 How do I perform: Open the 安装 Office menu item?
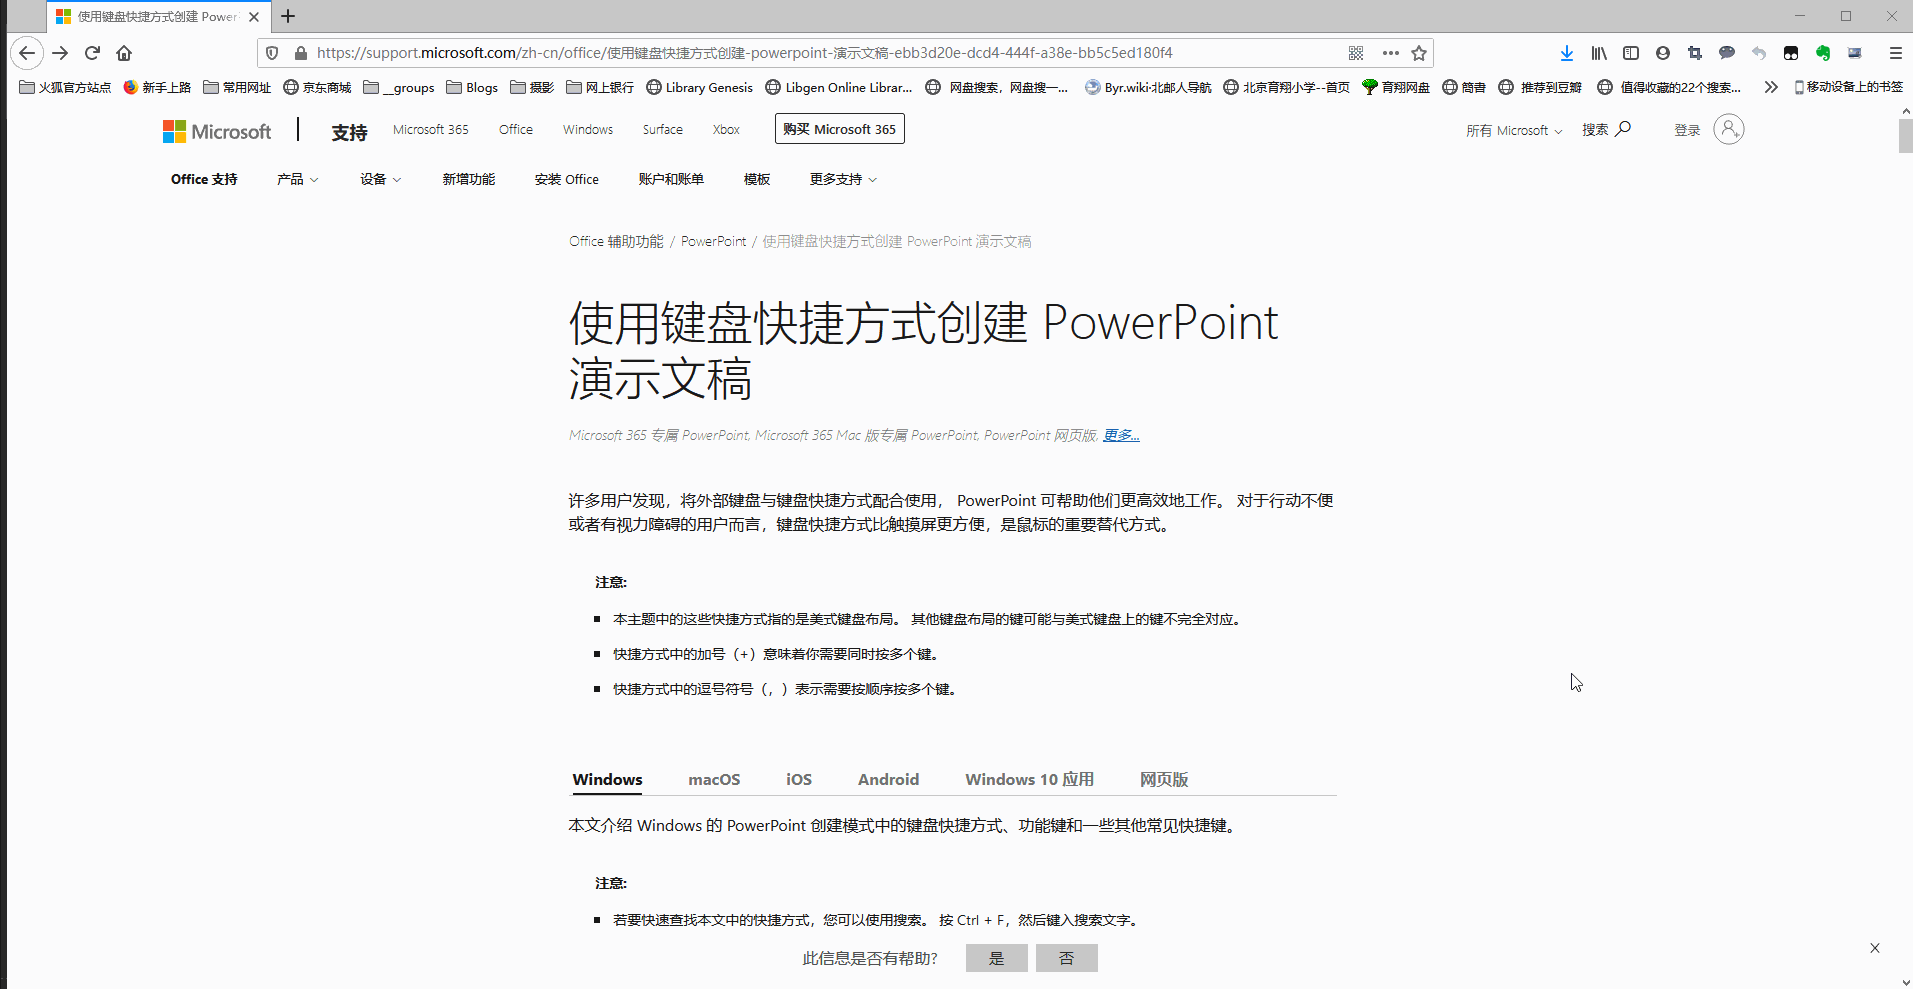(x=567, y=179)
